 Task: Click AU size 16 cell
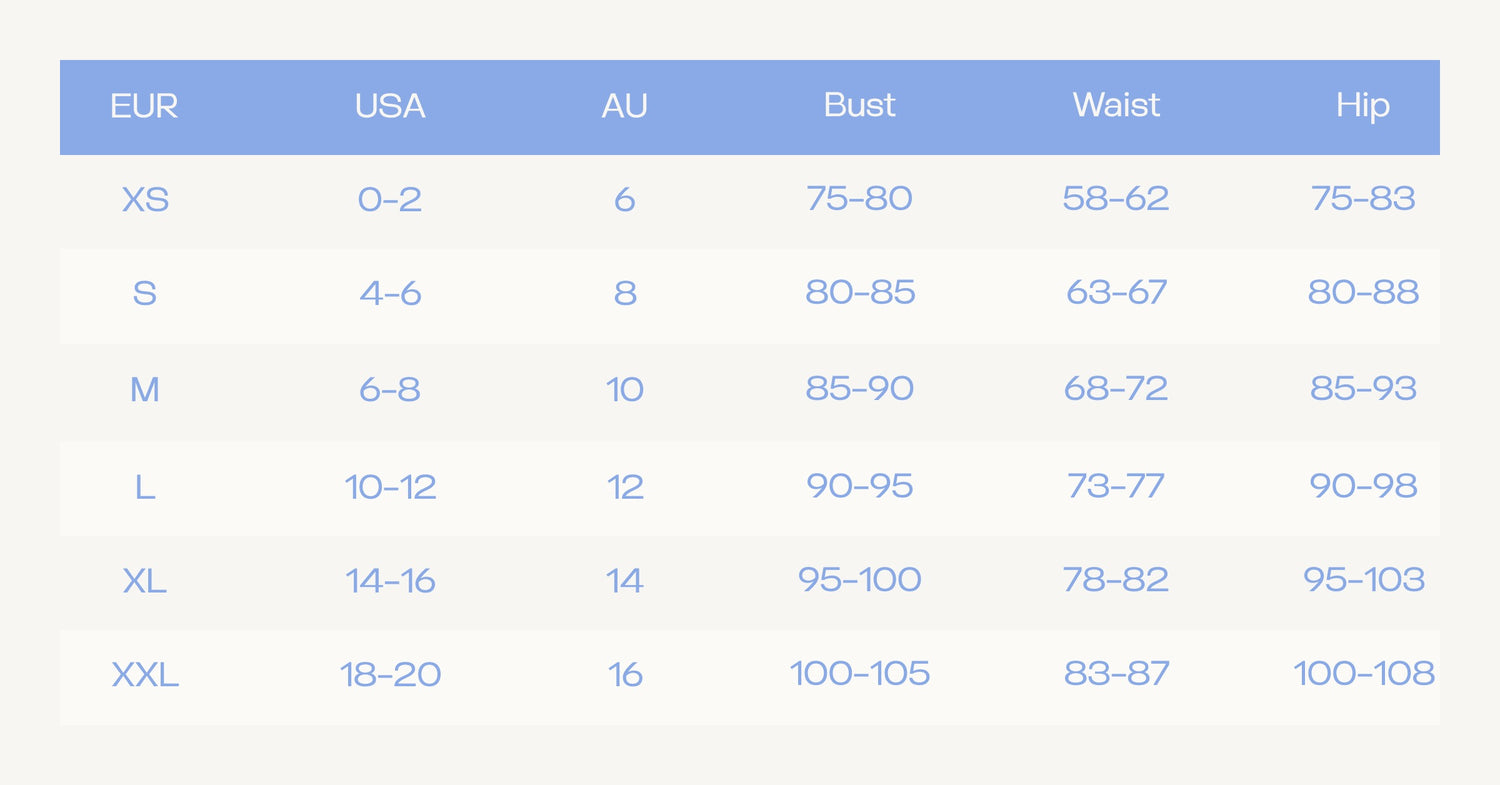click(625, 675)
